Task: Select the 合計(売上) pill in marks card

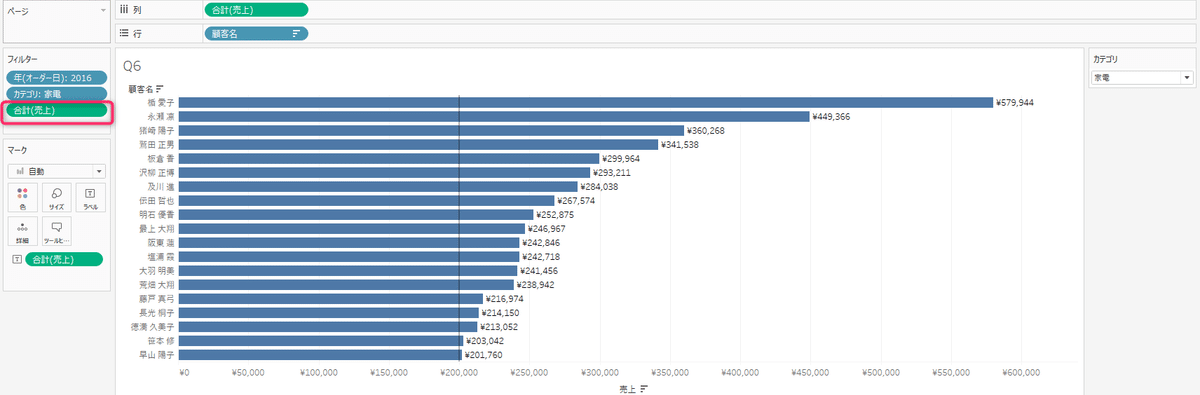Action: coord(64,259)
